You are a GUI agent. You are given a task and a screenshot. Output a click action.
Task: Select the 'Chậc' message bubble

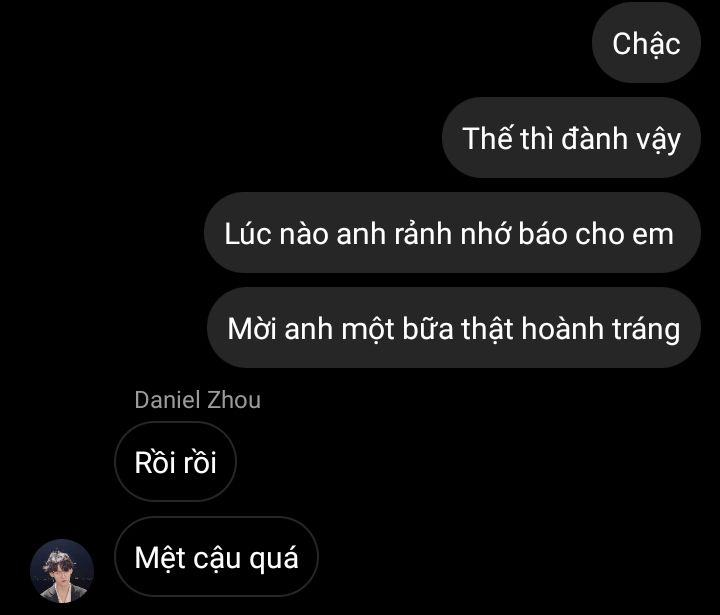(x=647, y=44)
